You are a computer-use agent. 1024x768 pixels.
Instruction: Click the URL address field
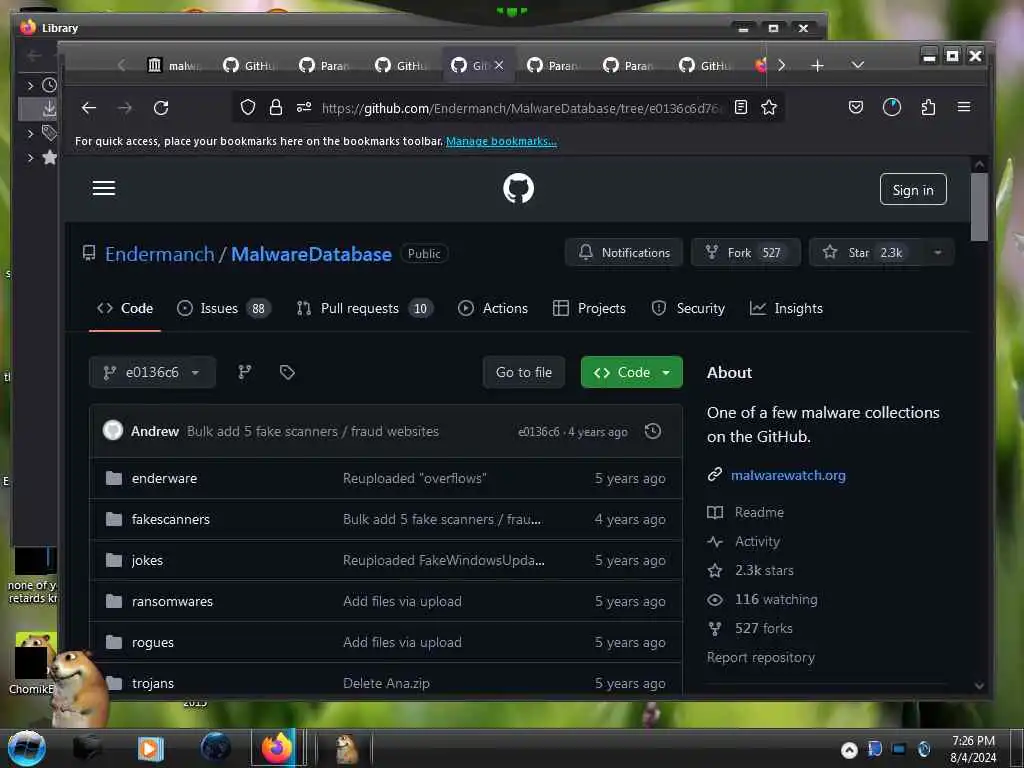pos(520,108)
